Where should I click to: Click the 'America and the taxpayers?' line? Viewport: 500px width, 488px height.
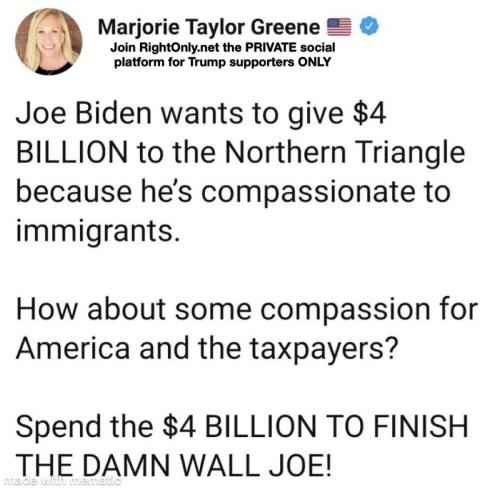[x=207, y=349]
